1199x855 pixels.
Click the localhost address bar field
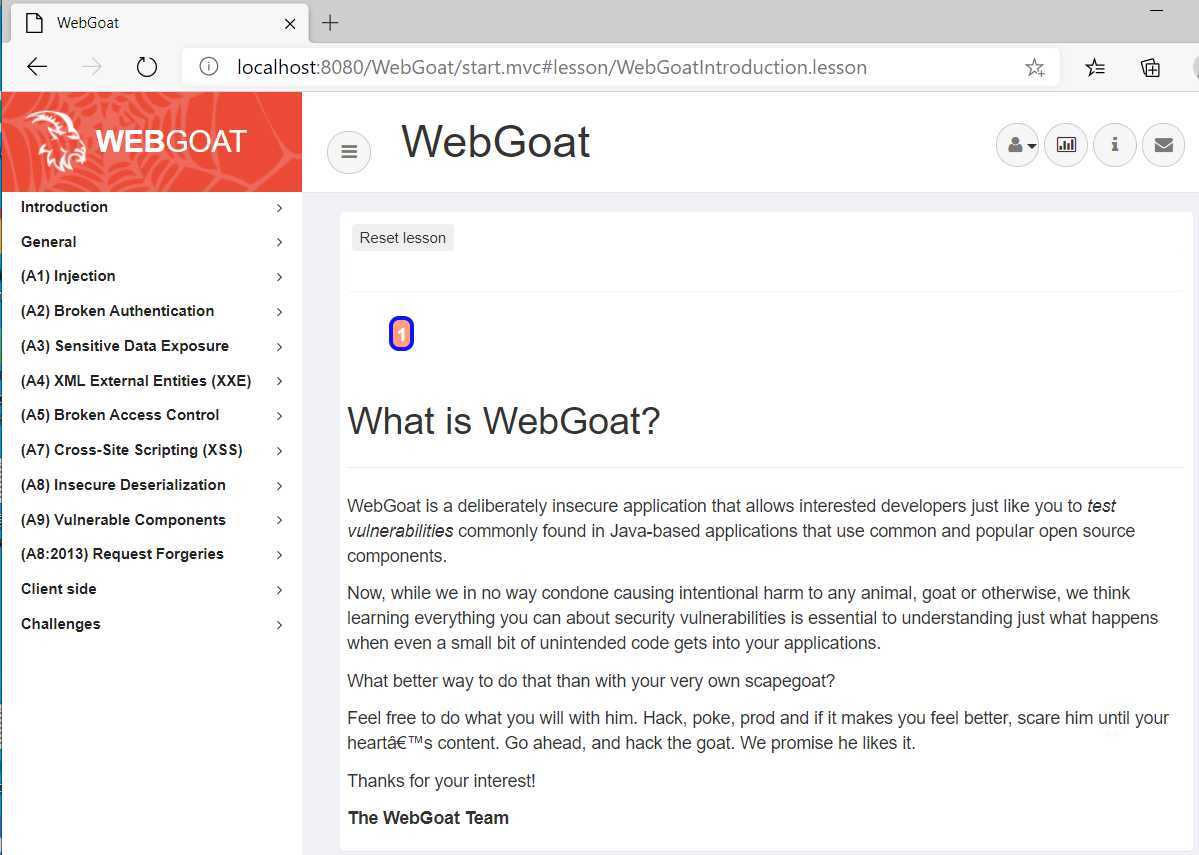[x=620, y=67]
